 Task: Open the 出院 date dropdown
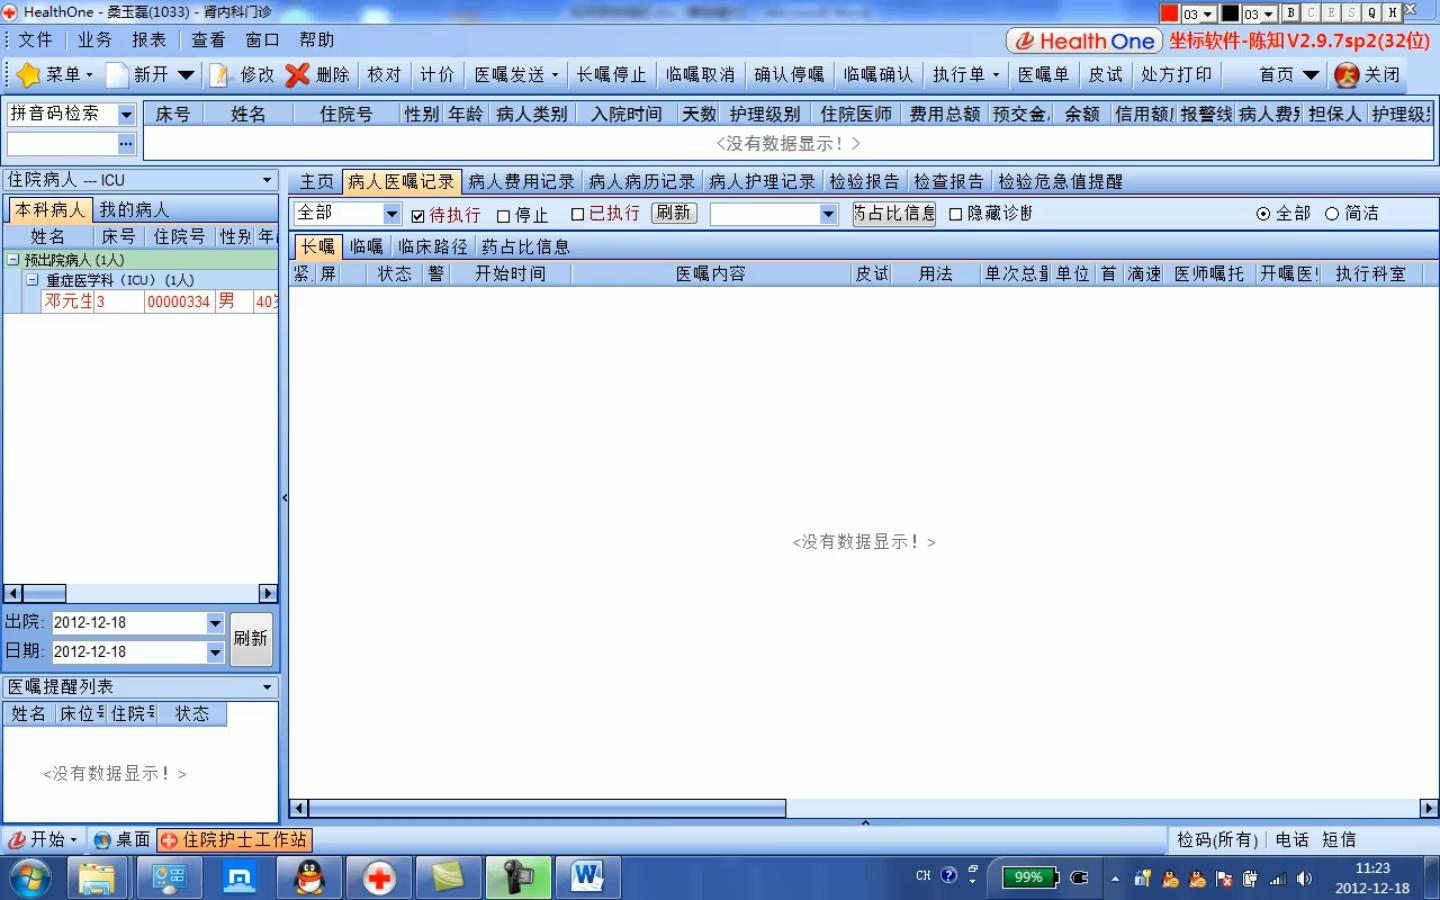pyautogui.click(x=214, y=623)
